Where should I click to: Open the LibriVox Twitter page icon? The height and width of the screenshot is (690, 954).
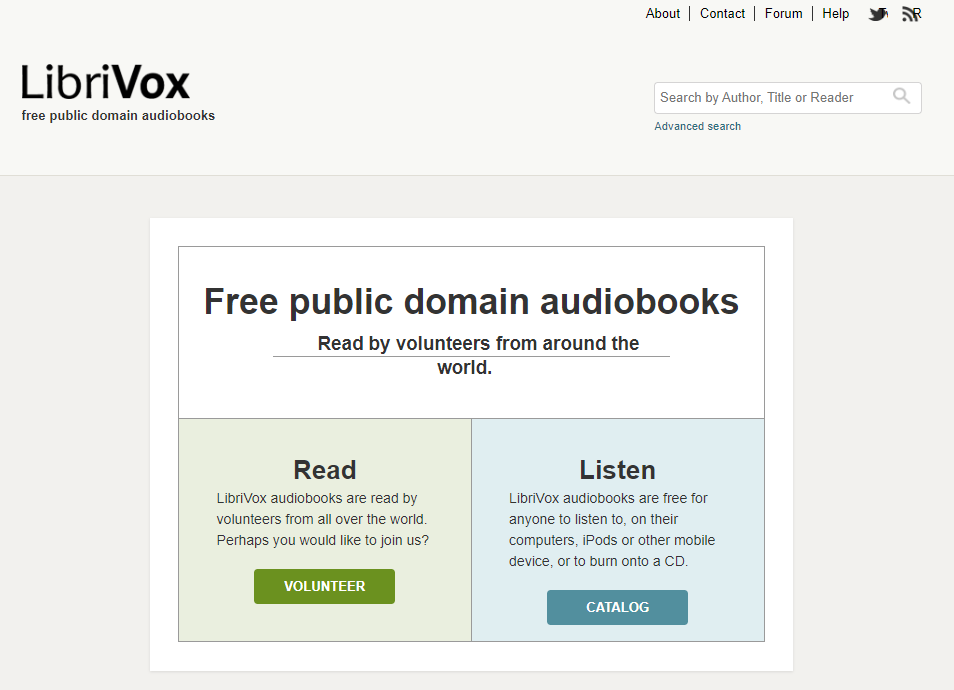(877, 13)
